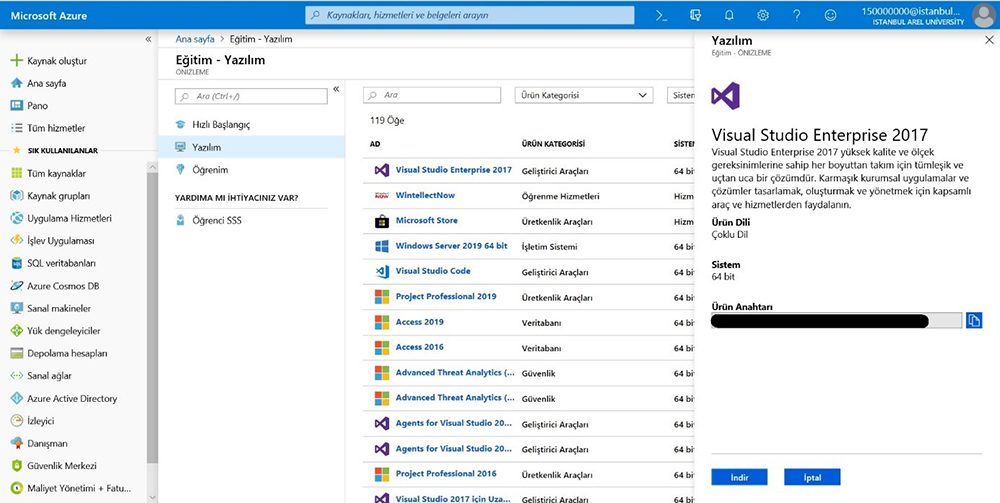
Task: Click the Windows Server 2019 row icon
Action: tap(382, 246)
